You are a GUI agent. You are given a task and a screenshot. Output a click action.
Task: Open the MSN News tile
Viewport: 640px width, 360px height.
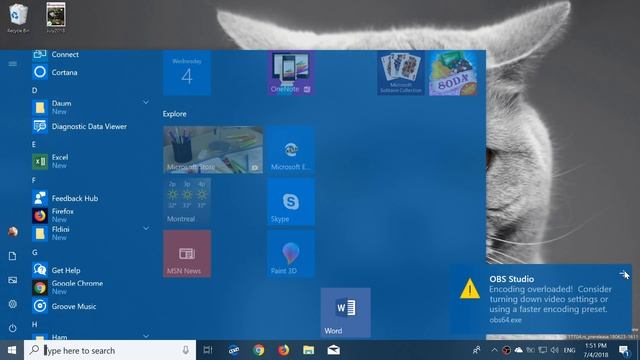[x=187, y=254]
